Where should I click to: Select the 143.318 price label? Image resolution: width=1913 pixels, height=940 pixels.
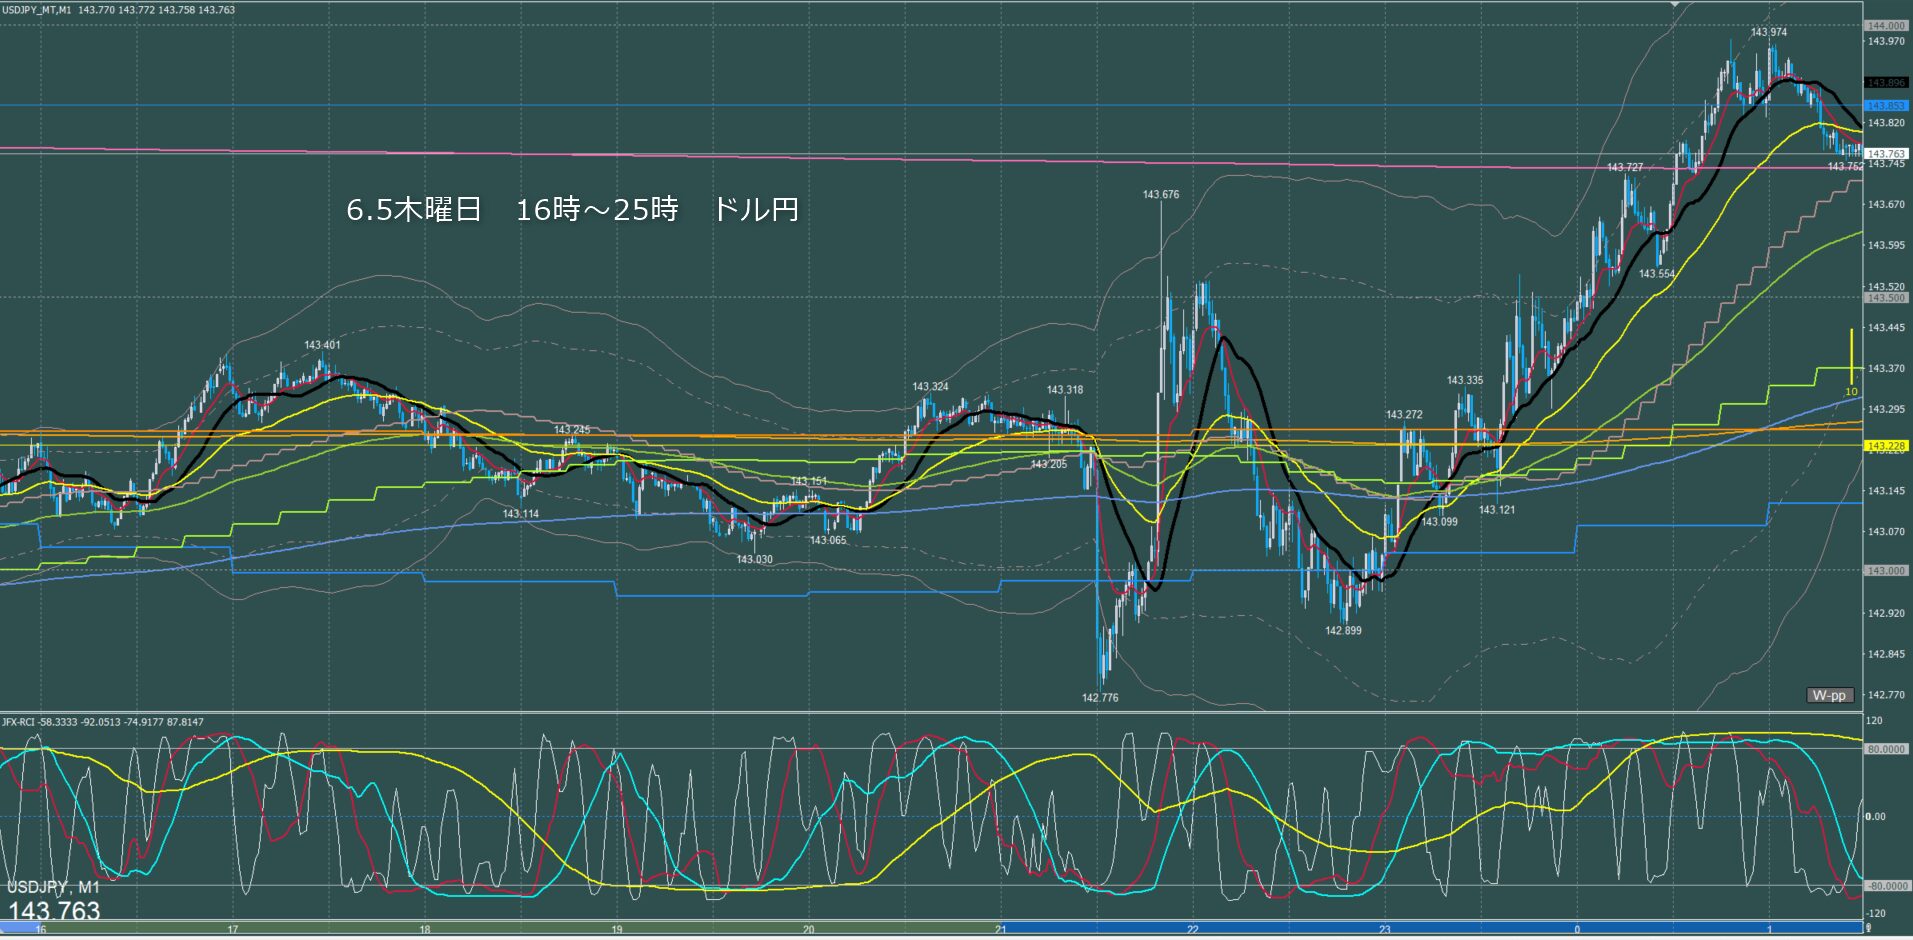pyautogui.click(x=1065, y=391)
